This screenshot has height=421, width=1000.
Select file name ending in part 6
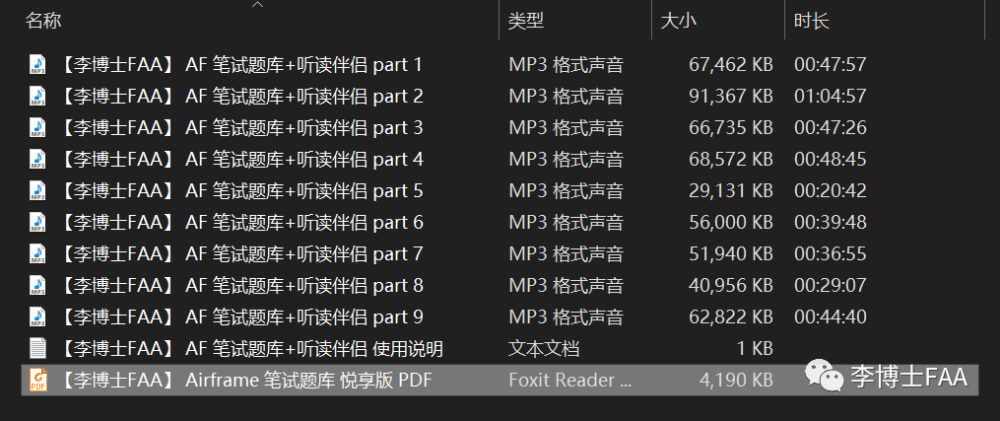pyautogui.click(x=242, y=222)
